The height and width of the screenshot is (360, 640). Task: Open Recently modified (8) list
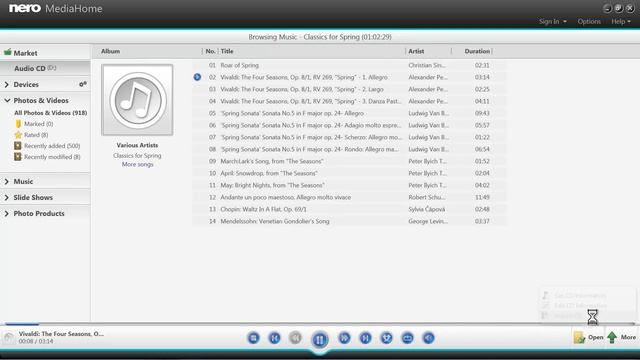(52, 157)
